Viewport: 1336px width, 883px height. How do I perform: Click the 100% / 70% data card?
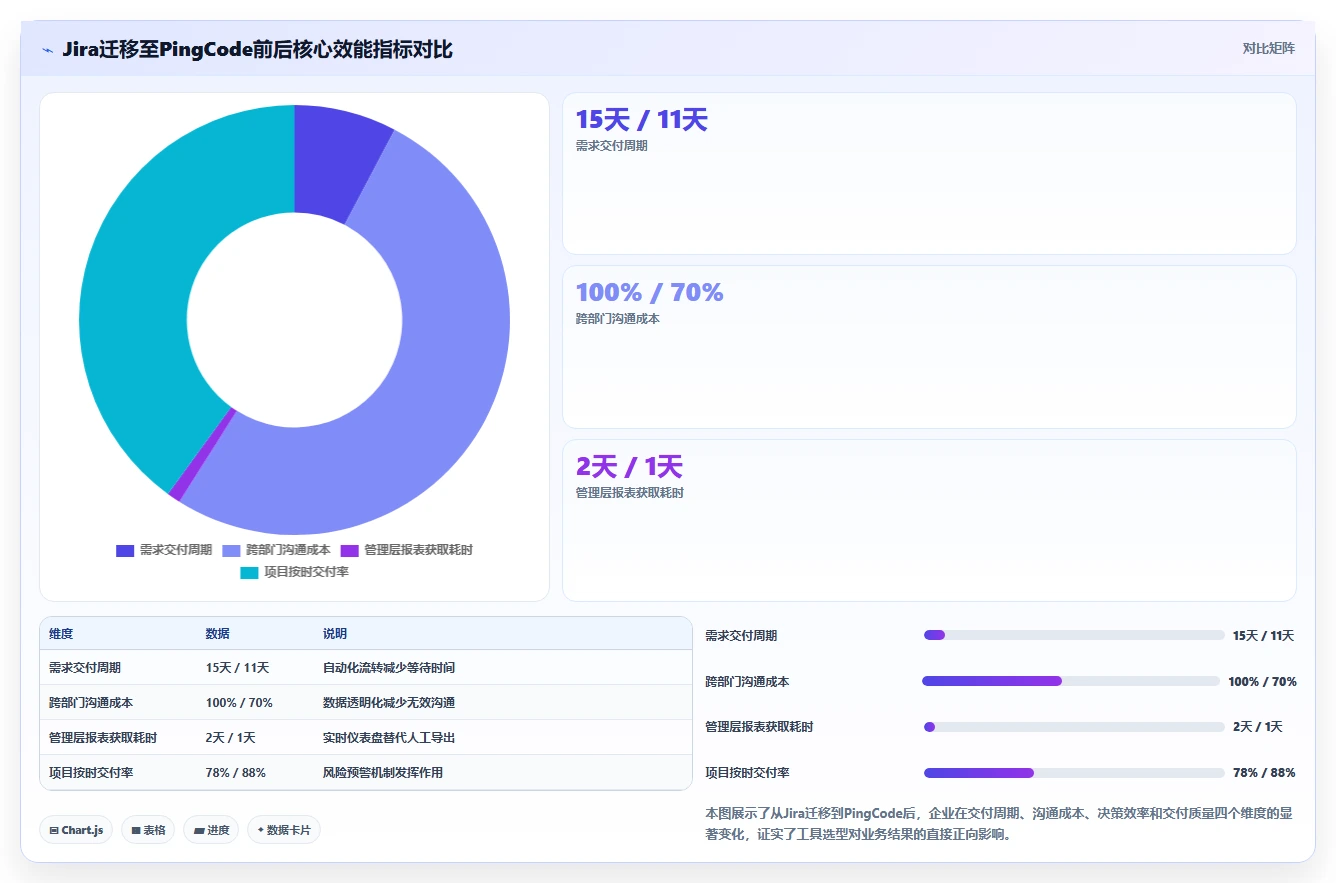(x=929, y=347)
